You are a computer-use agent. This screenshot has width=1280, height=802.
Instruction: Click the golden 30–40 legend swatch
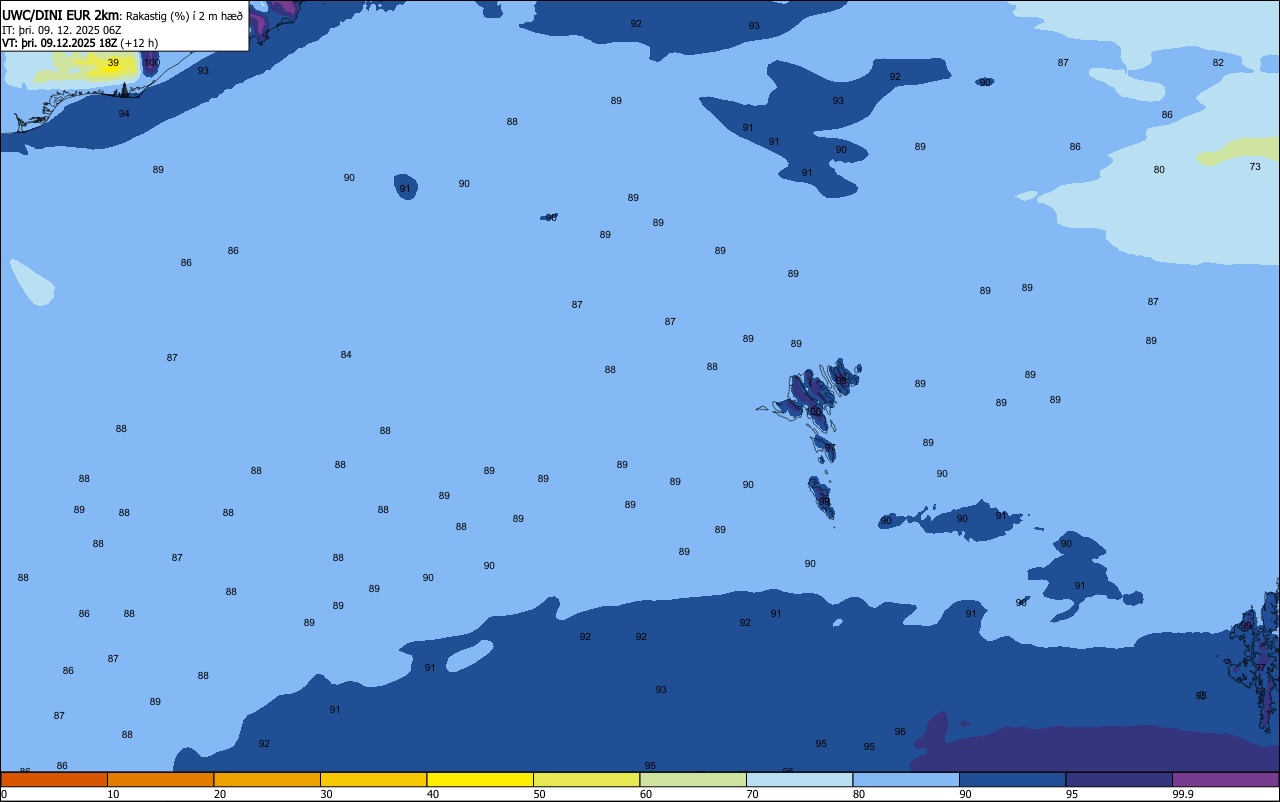373,779
